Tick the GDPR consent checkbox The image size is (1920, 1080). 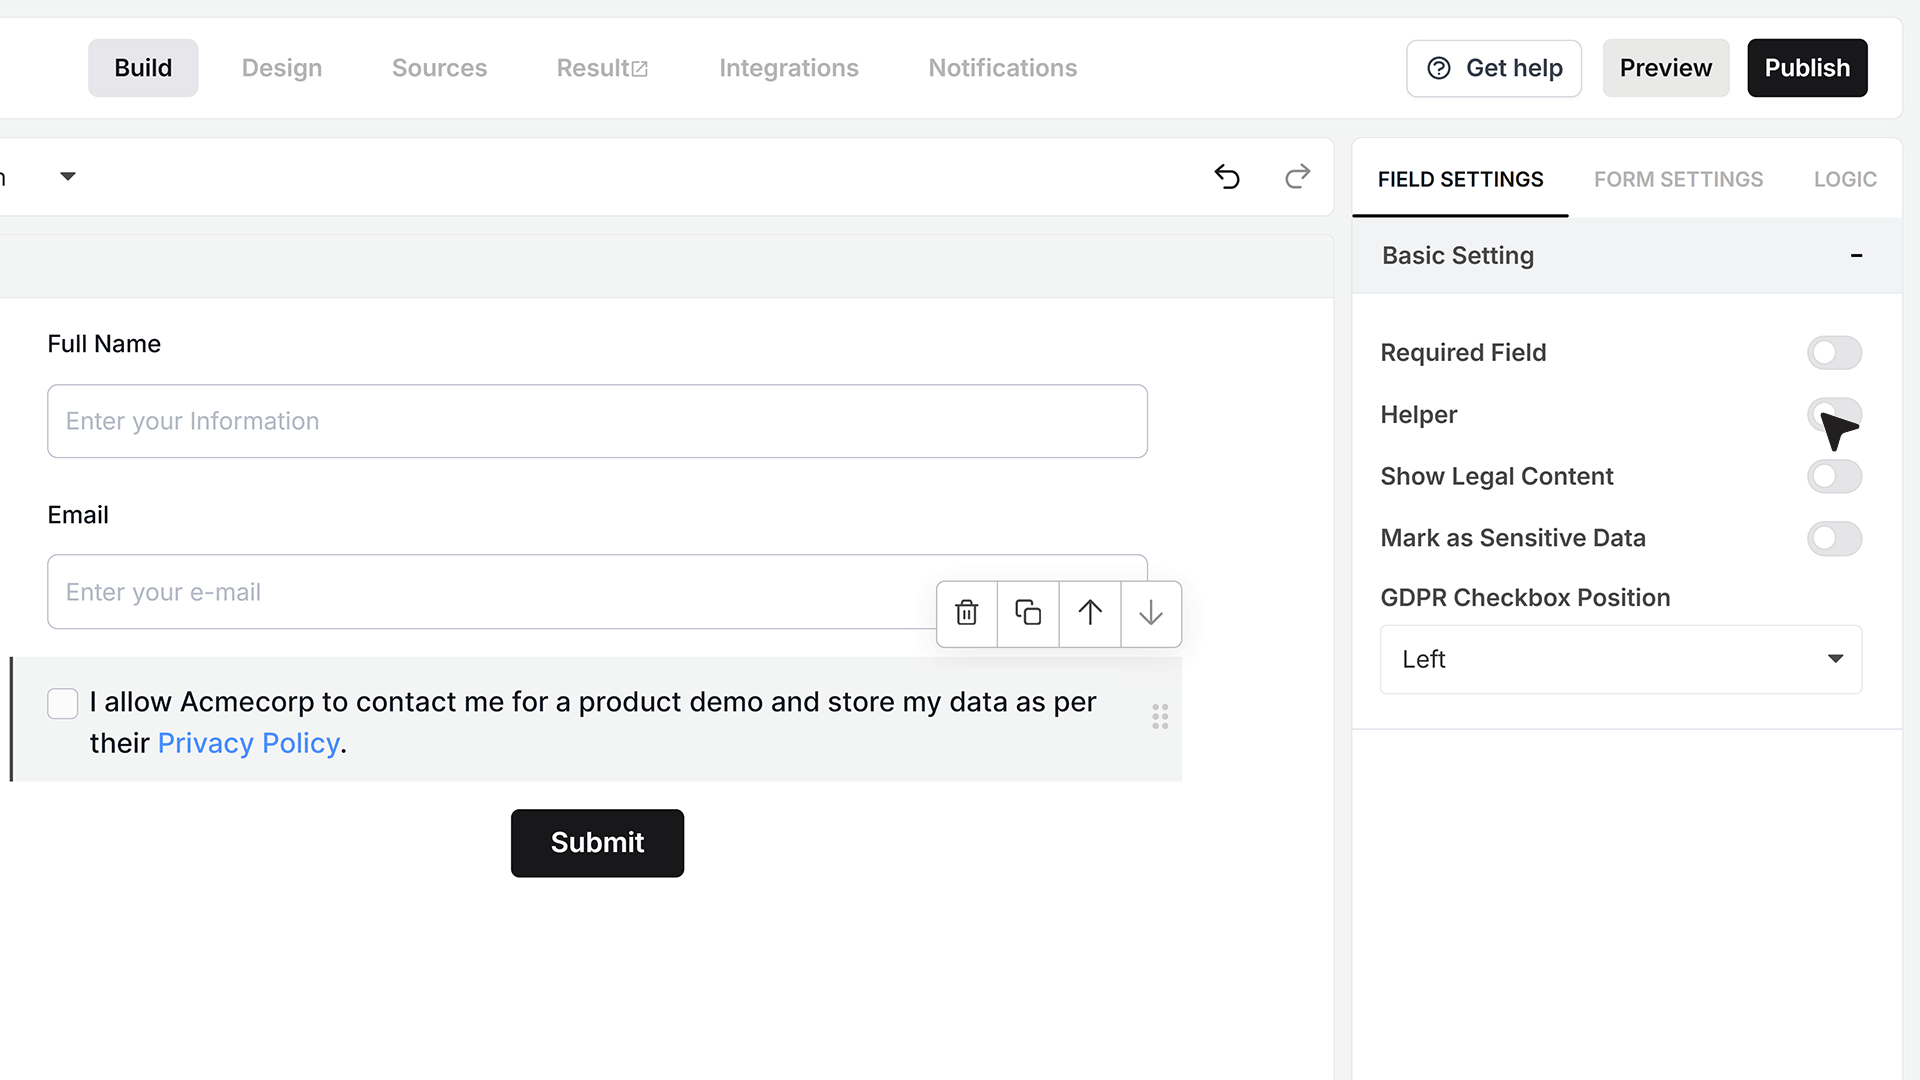tap(63, 704)
